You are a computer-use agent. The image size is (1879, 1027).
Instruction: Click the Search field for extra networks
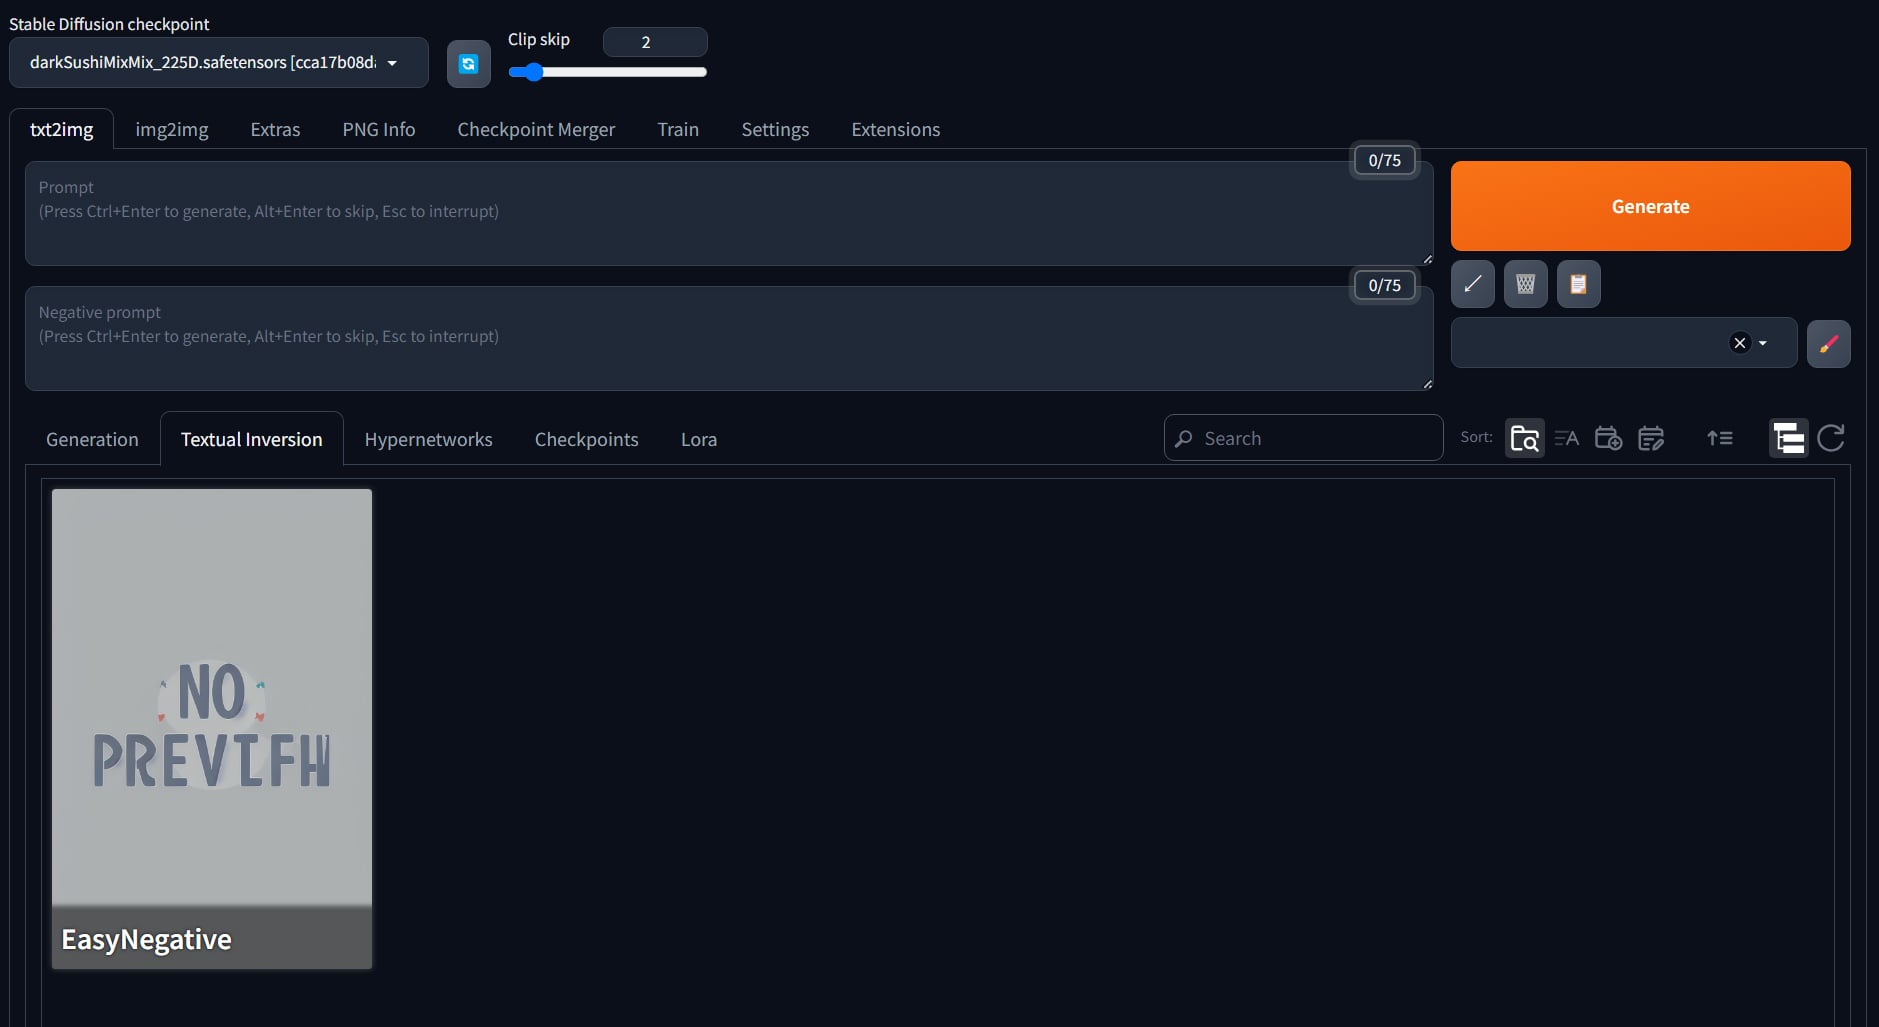tap(1303, 438)
